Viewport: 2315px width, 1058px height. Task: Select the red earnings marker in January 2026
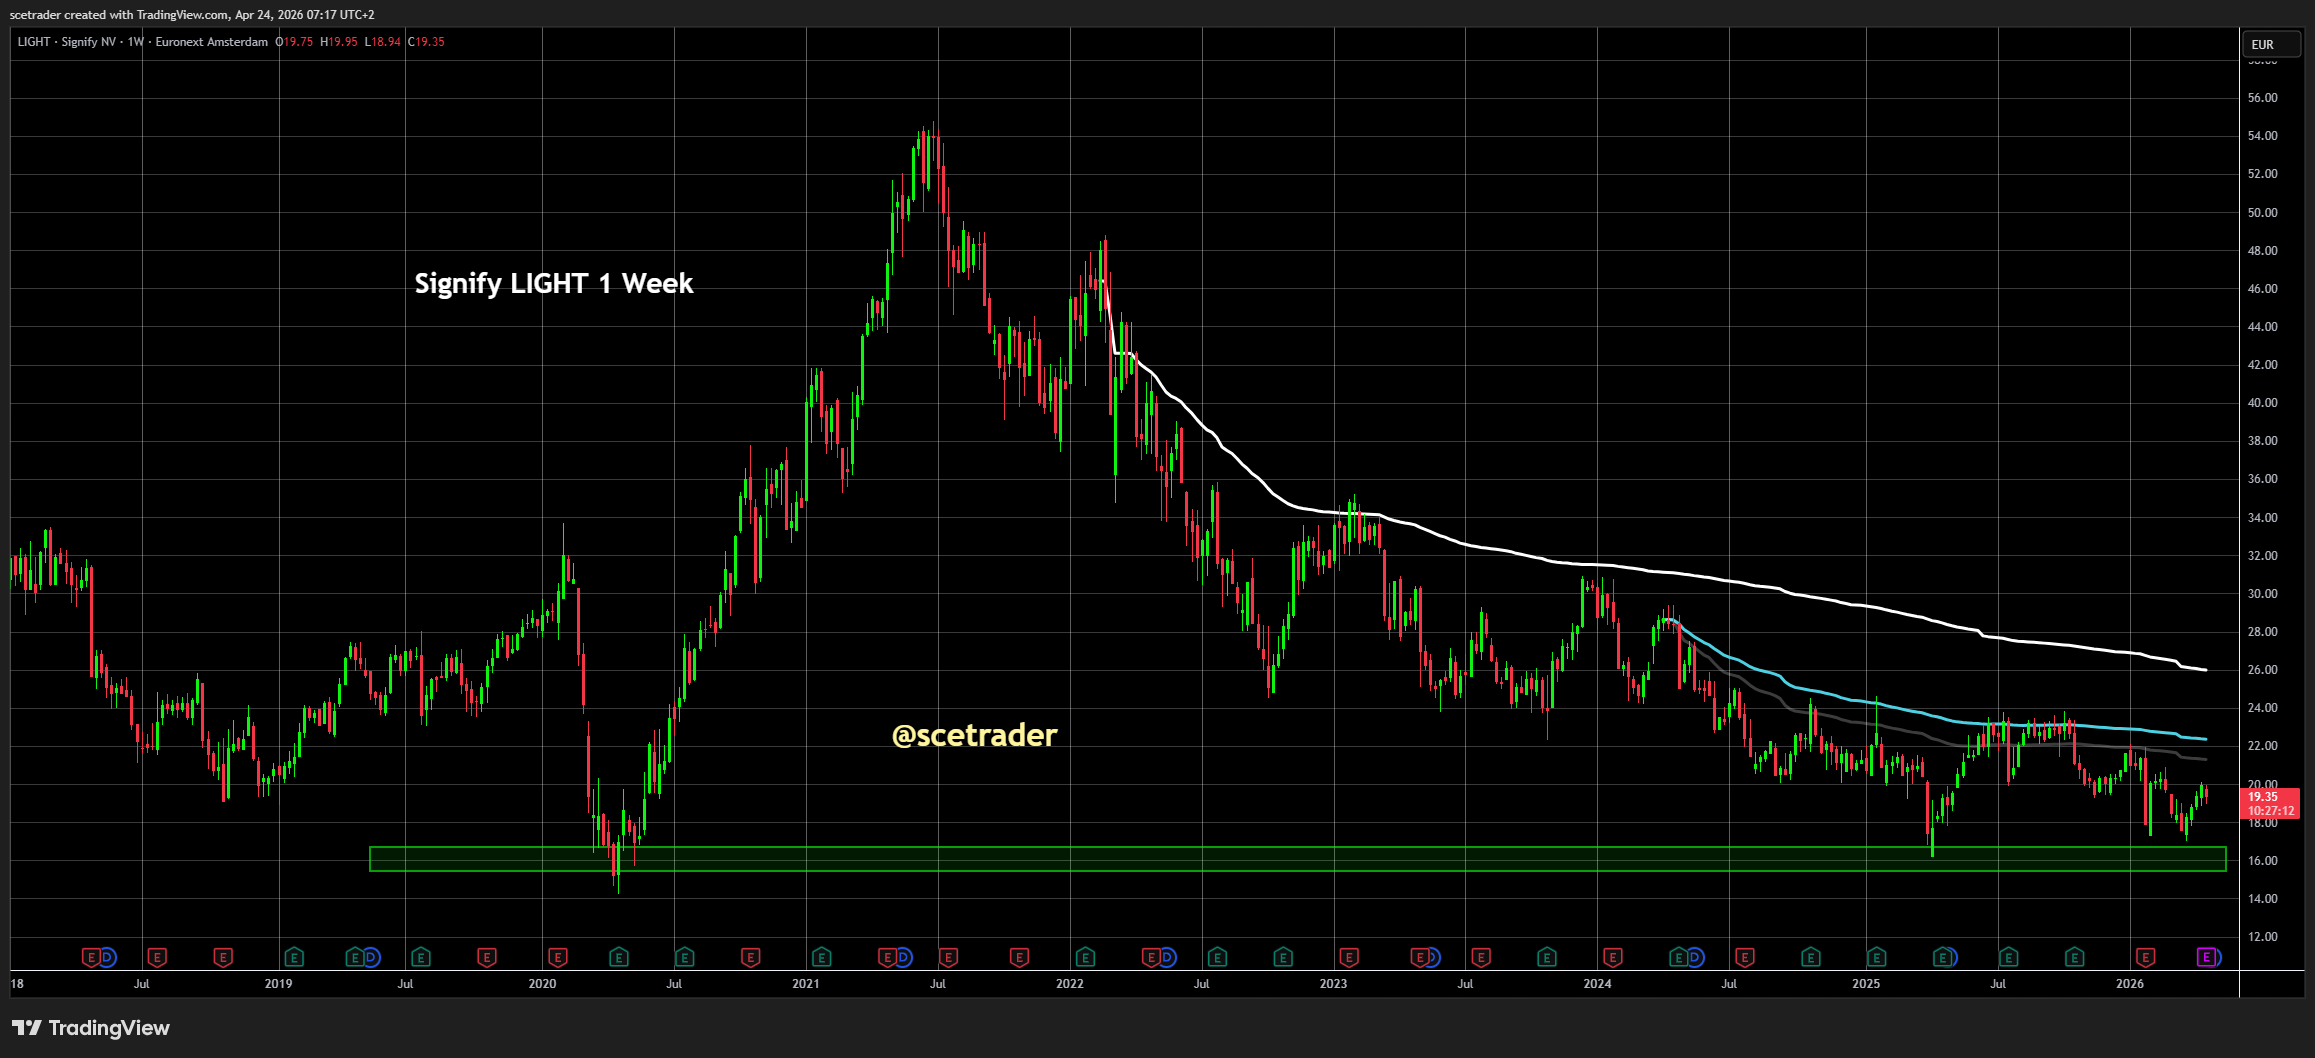2144,958
